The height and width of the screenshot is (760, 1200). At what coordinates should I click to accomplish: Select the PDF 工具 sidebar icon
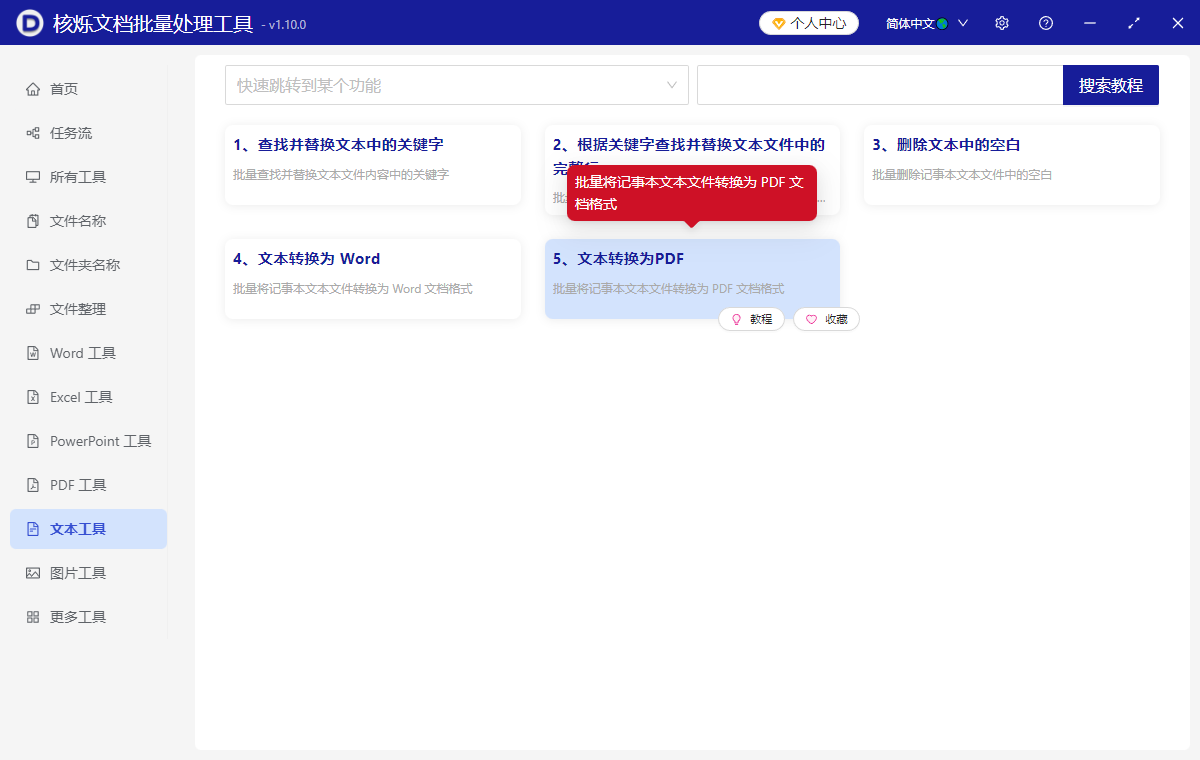34,484
